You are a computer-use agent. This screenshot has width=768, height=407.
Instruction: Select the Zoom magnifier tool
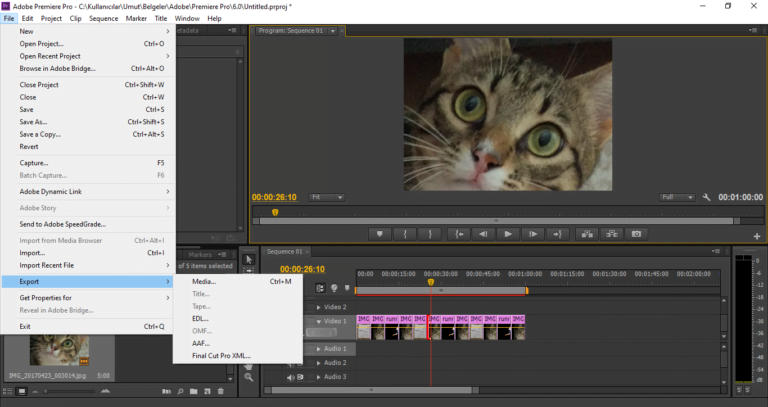click(249, 377)
